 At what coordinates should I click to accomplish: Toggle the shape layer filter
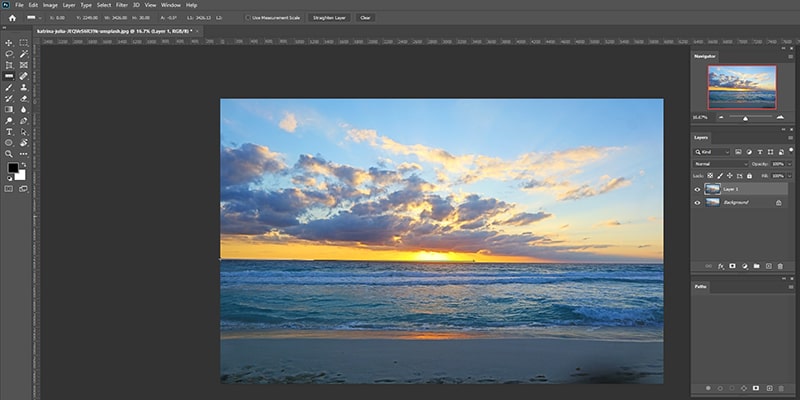point(770,152)
